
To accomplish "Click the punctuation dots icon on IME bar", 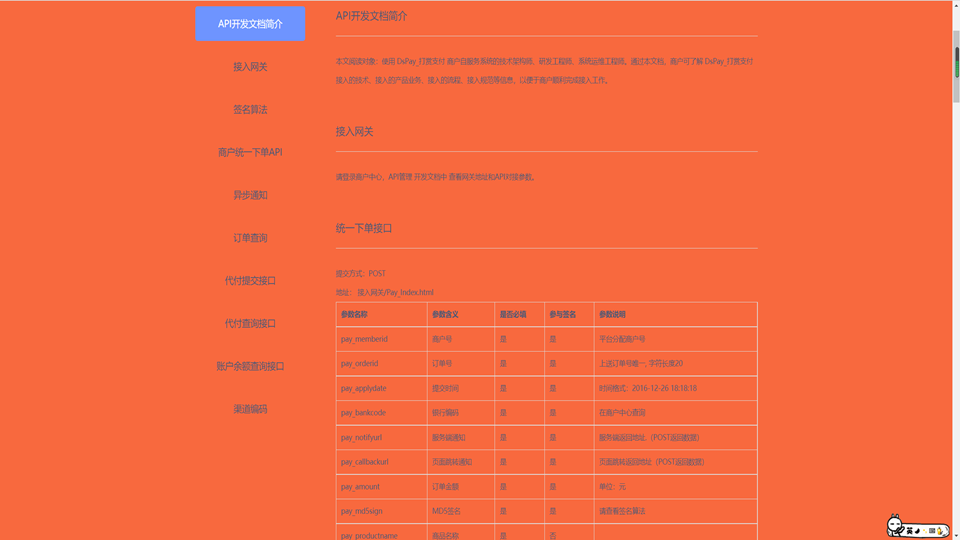I will tap(925, 531).
